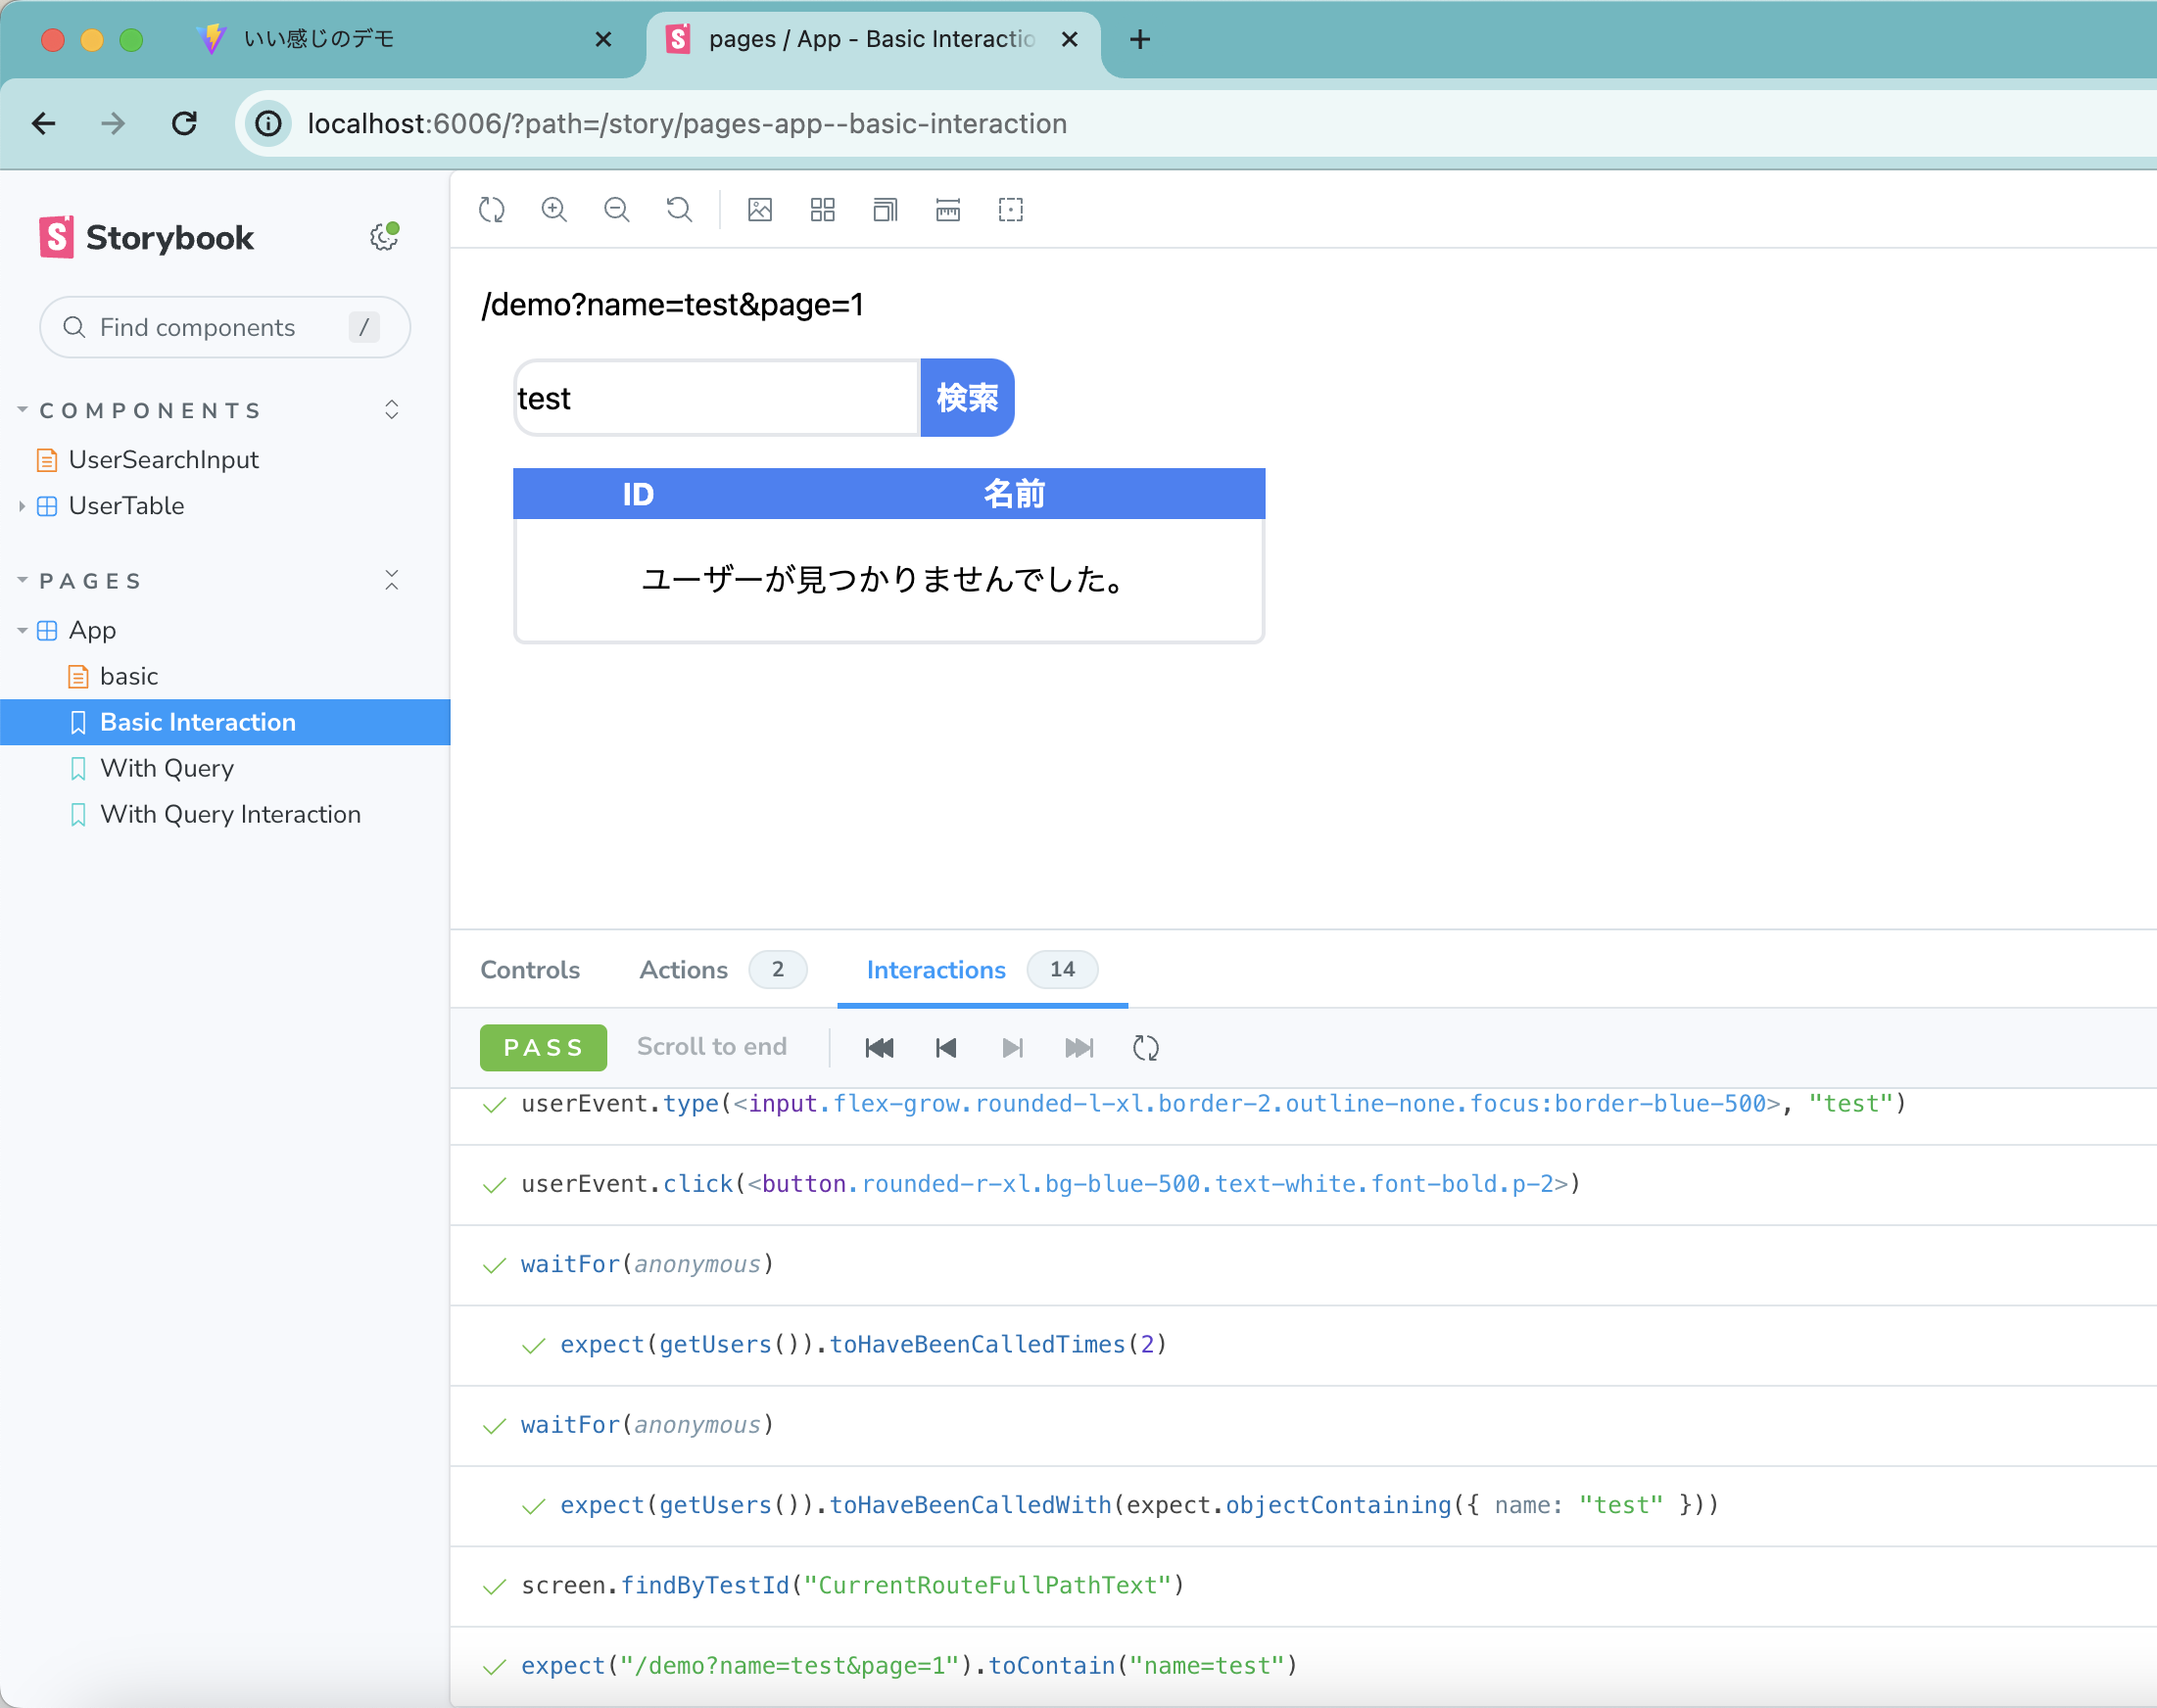Click the zoom in icon
Screen dimensions: 2157x1708
pos(554,210)
